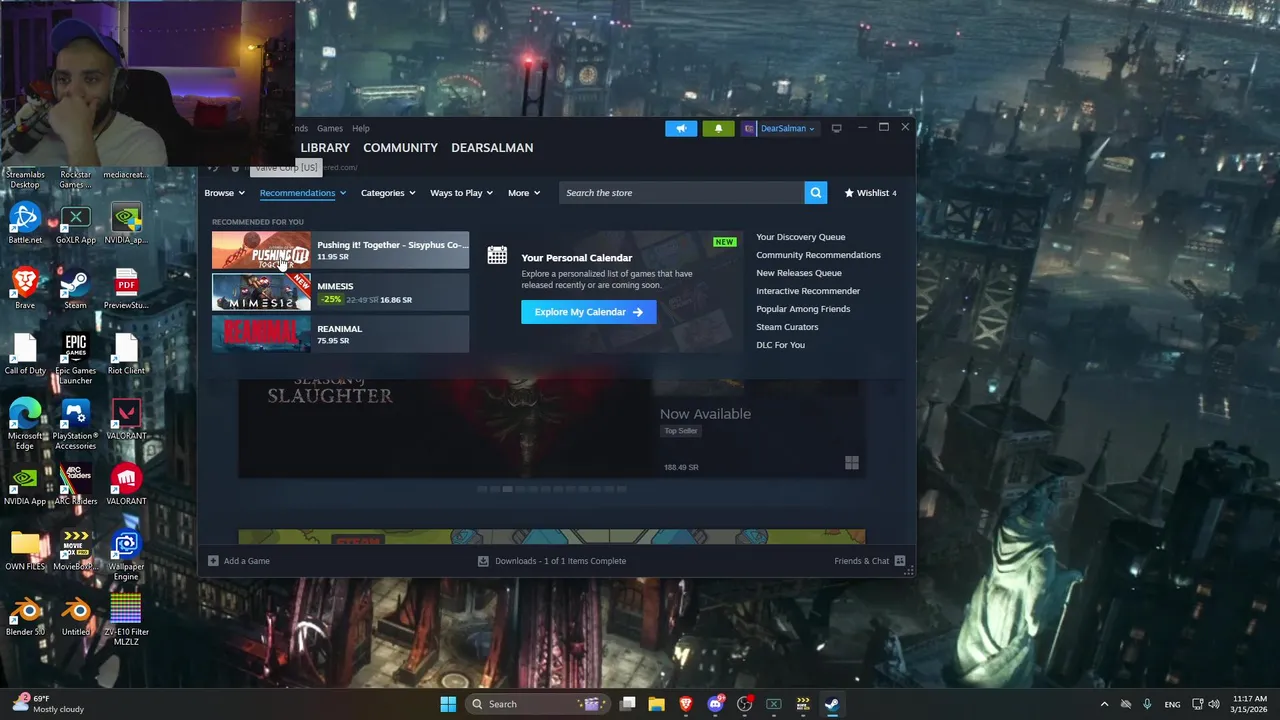Select the Microsoft Edge desktop icon

pyautogui.click(x=25, y=424)
